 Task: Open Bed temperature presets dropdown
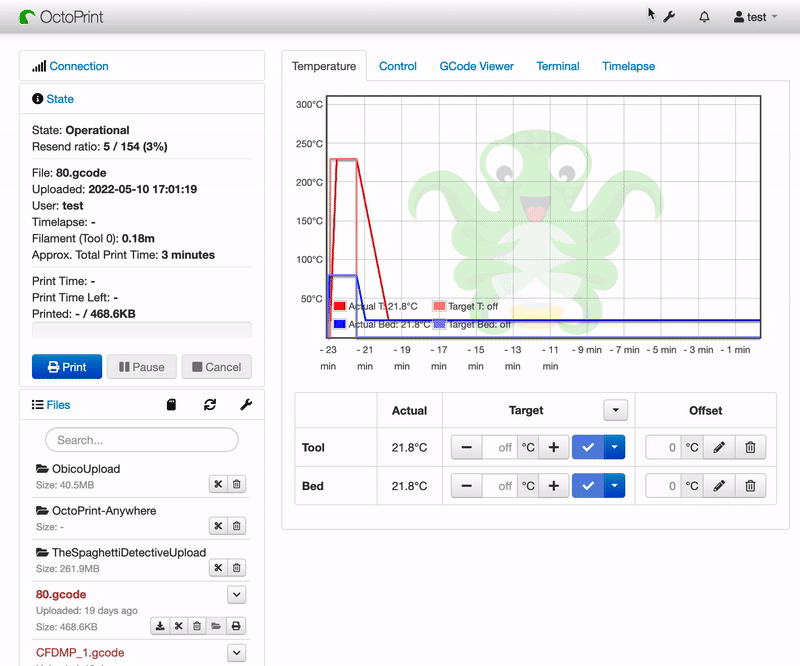click(614, 486)
